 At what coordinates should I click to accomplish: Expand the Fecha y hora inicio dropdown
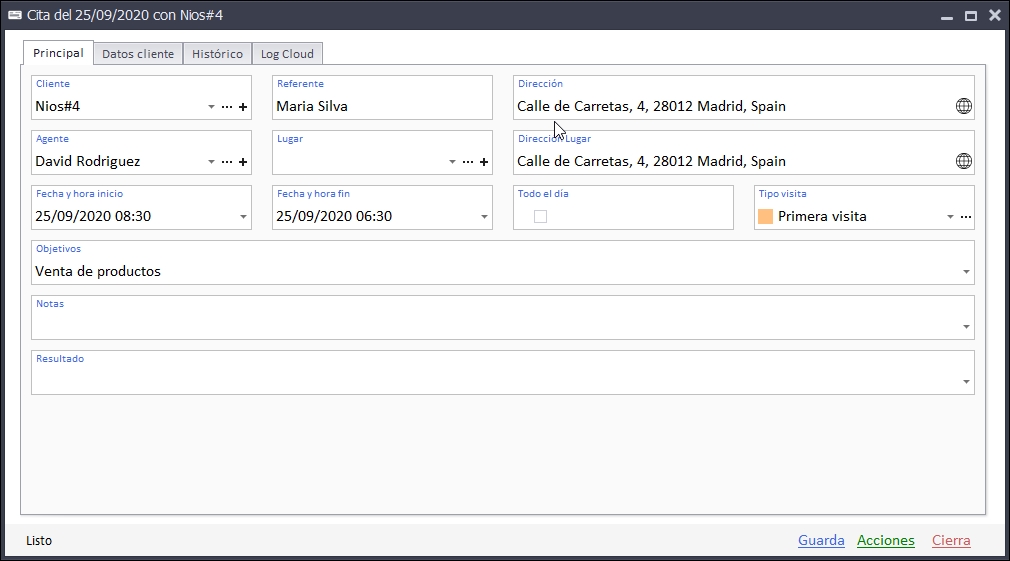click(244, 217)
